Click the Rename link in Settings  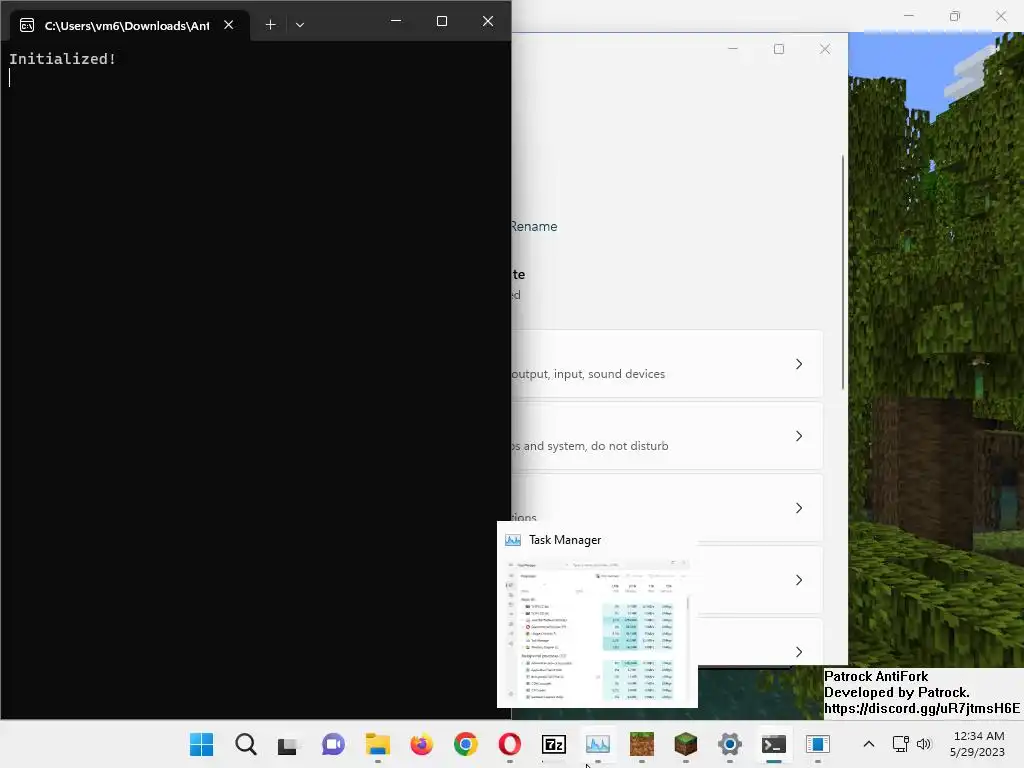click(x=534, y=227)
